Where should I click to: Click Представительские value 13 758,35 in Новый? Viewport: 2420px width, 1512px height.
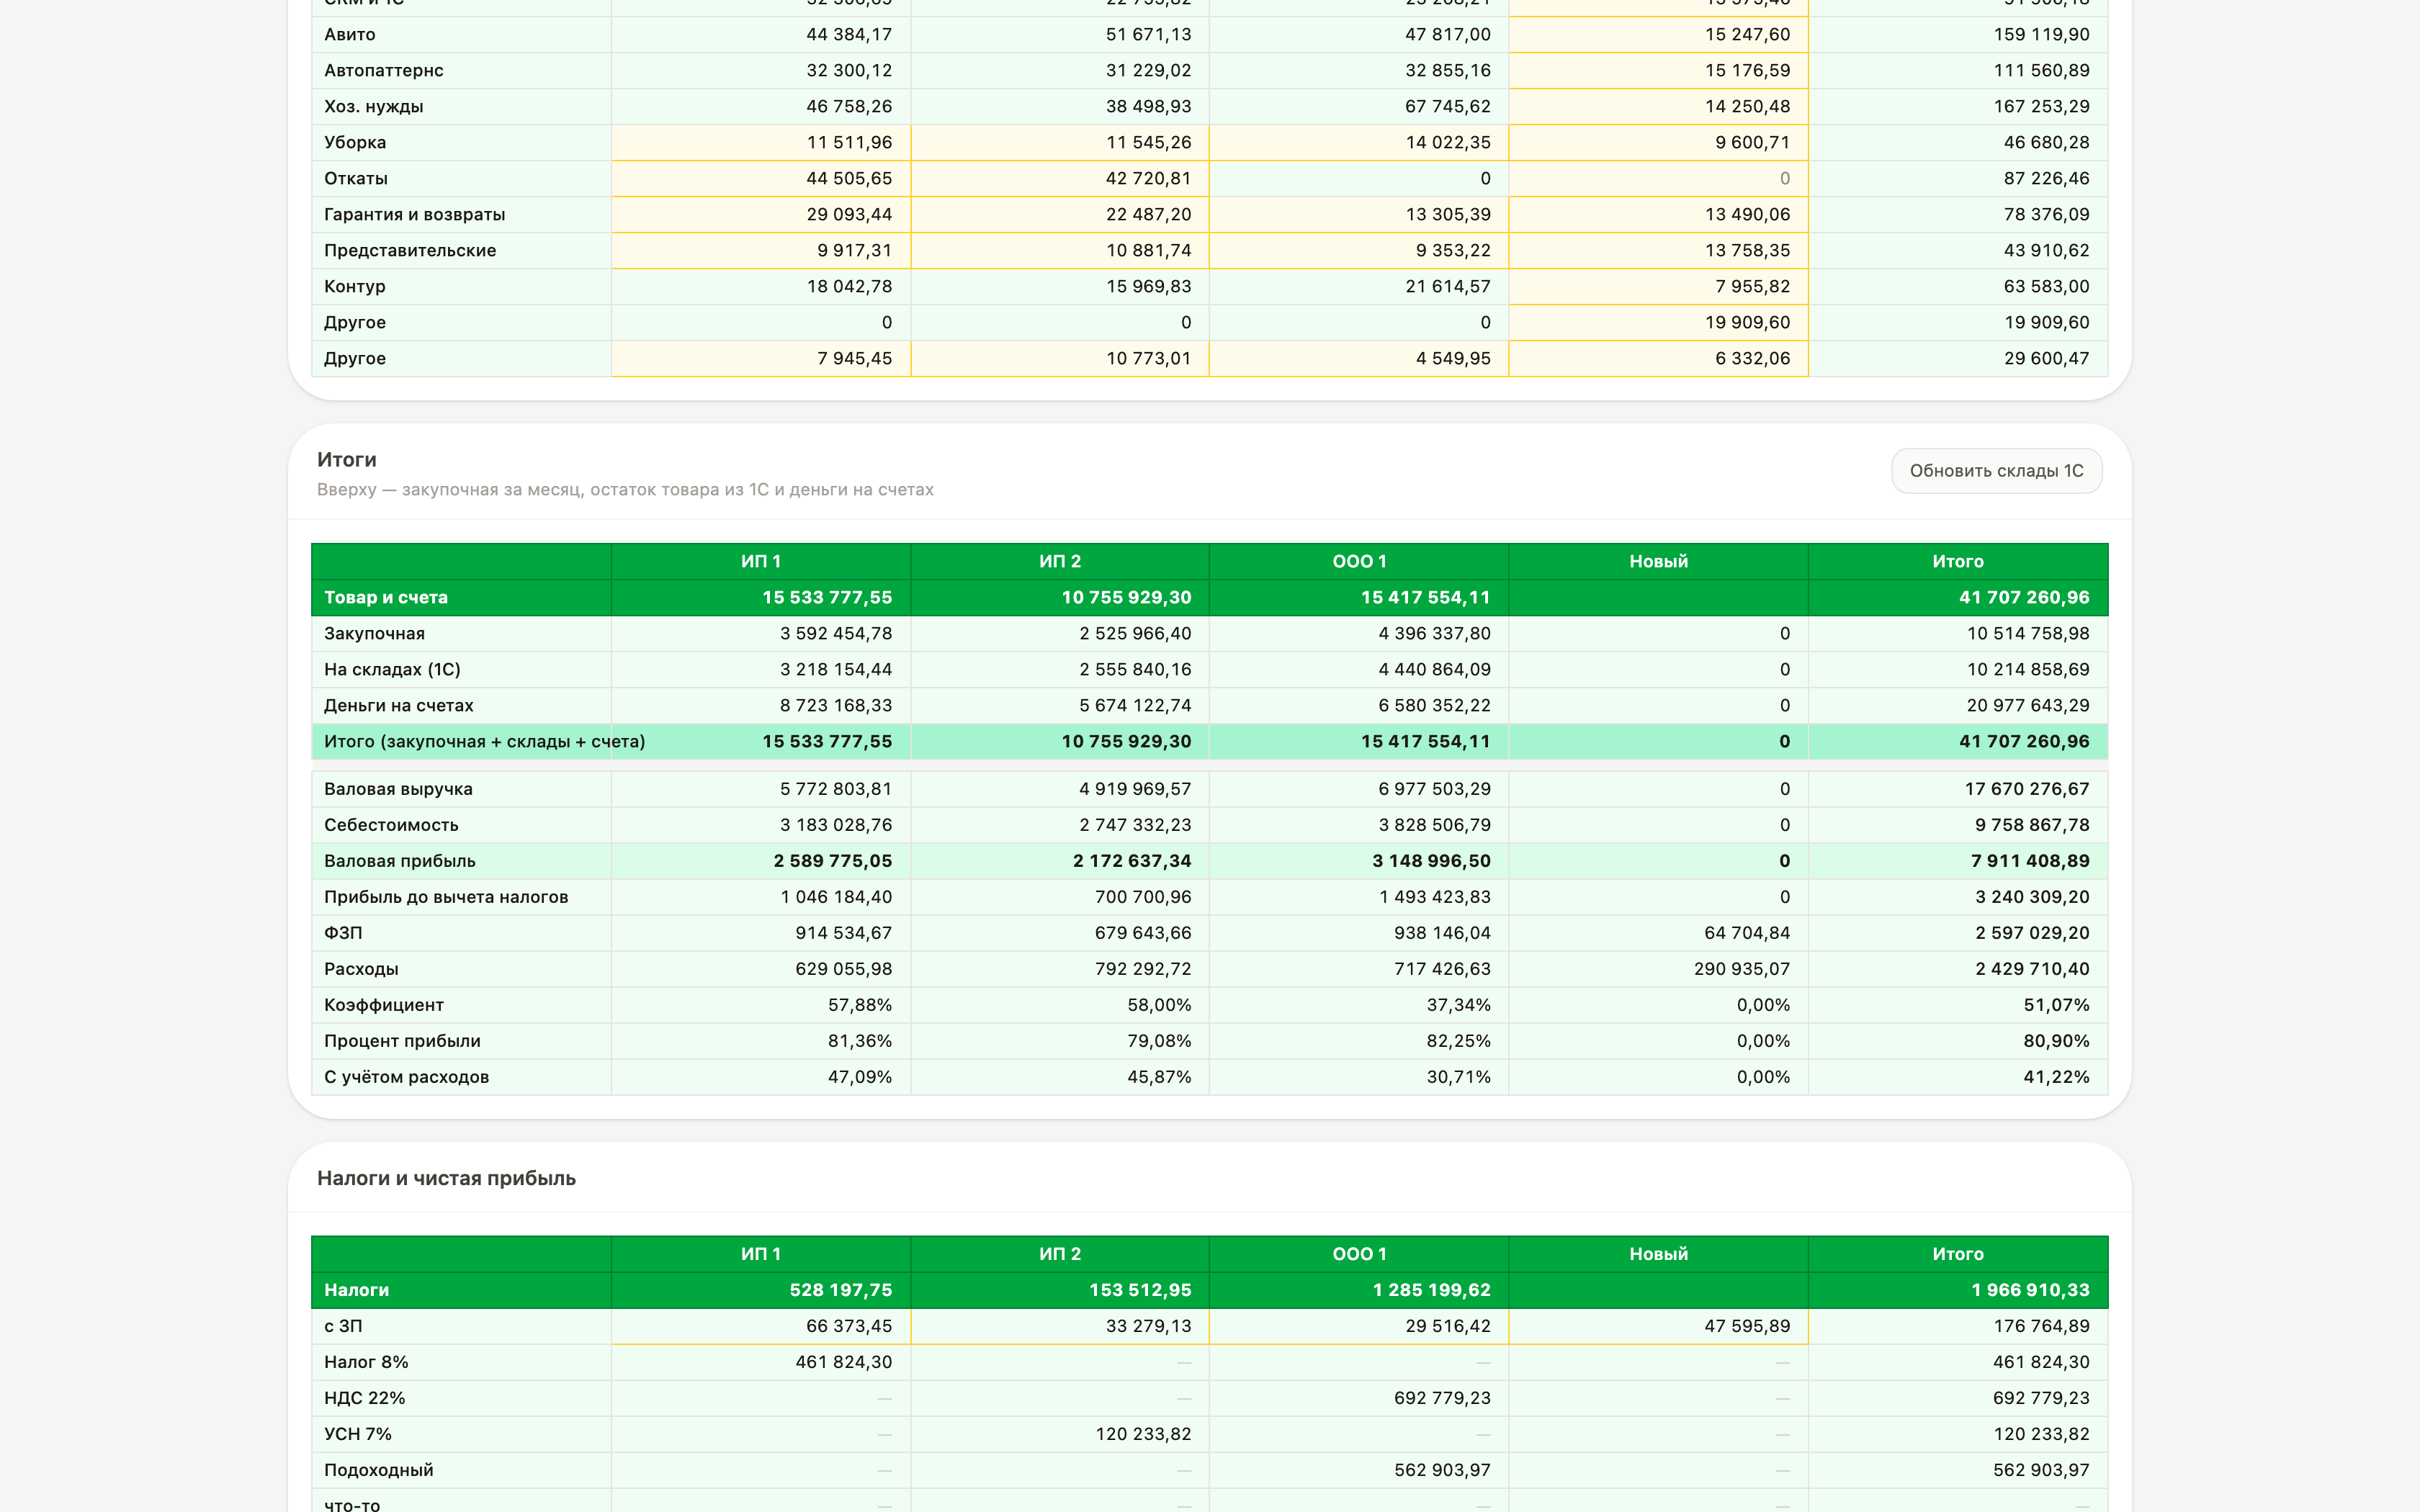1659,251
